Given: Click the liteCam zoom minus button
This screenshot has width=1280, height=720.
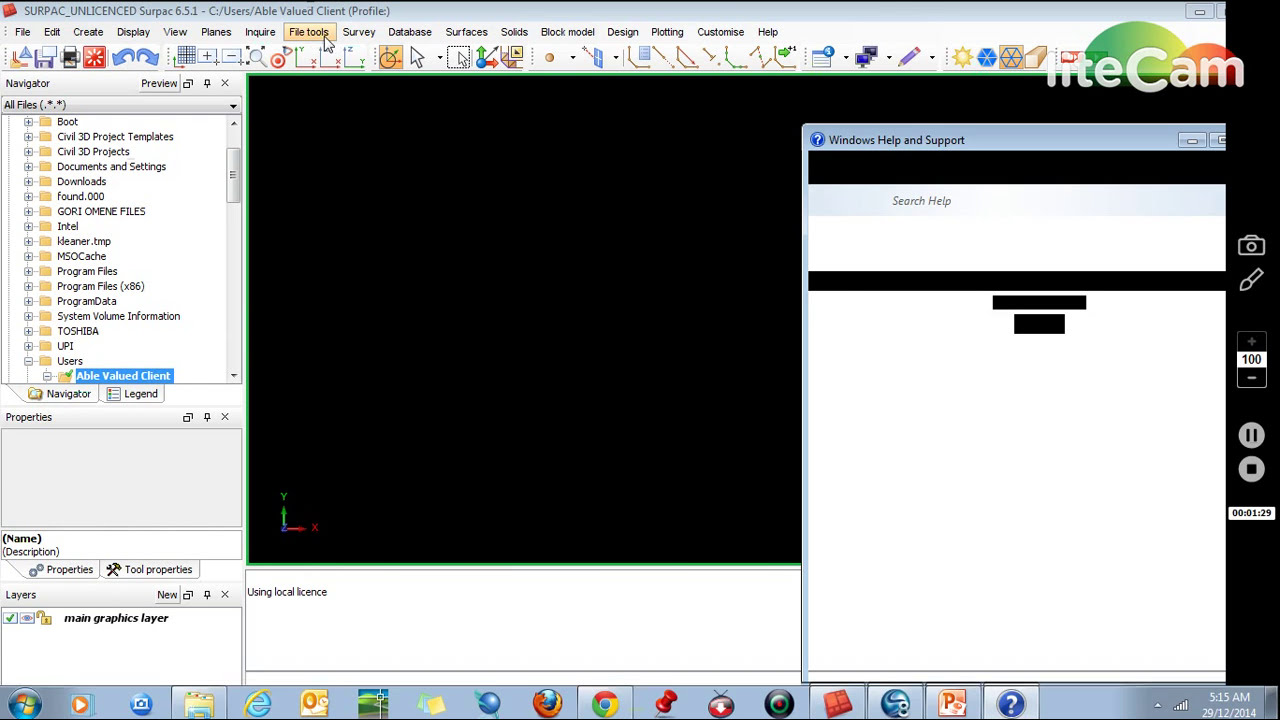Looking at the screenshot, I should [1251, 378].
